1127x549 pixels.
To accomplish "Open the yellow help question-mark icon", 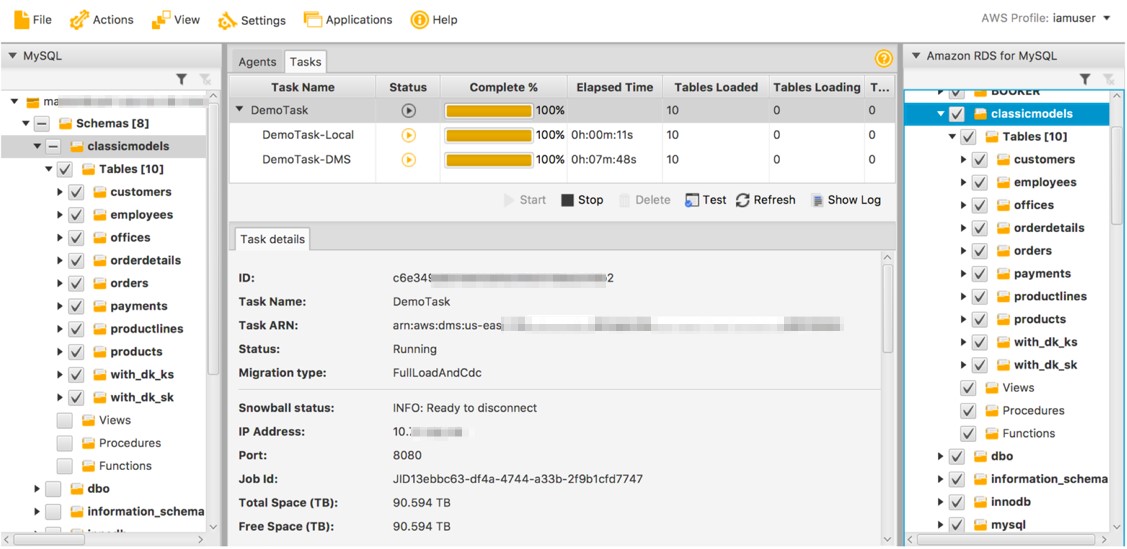I will pyautogui.click(x=883, y=59).
